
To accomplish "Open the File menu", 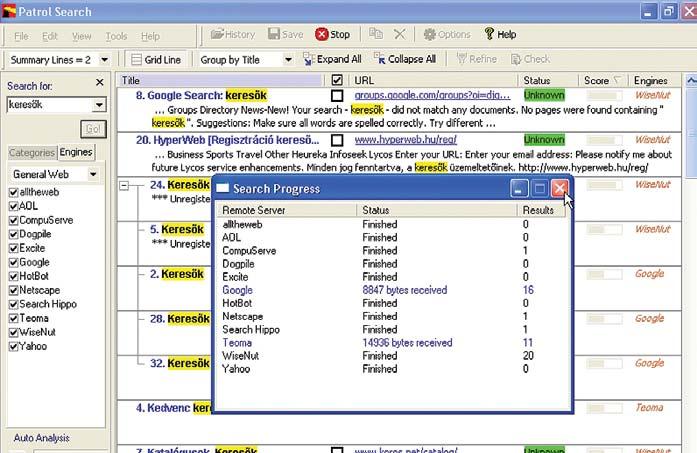I will [x=21, y=36].
